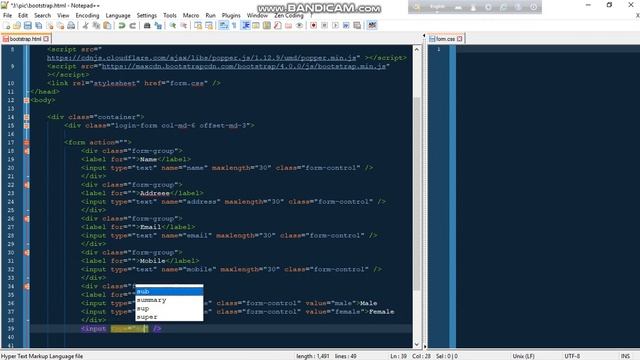The width and height of the screenshot is (640, 360).
Task: Collapse form-group fold on line 18
Action: (27, 151)
